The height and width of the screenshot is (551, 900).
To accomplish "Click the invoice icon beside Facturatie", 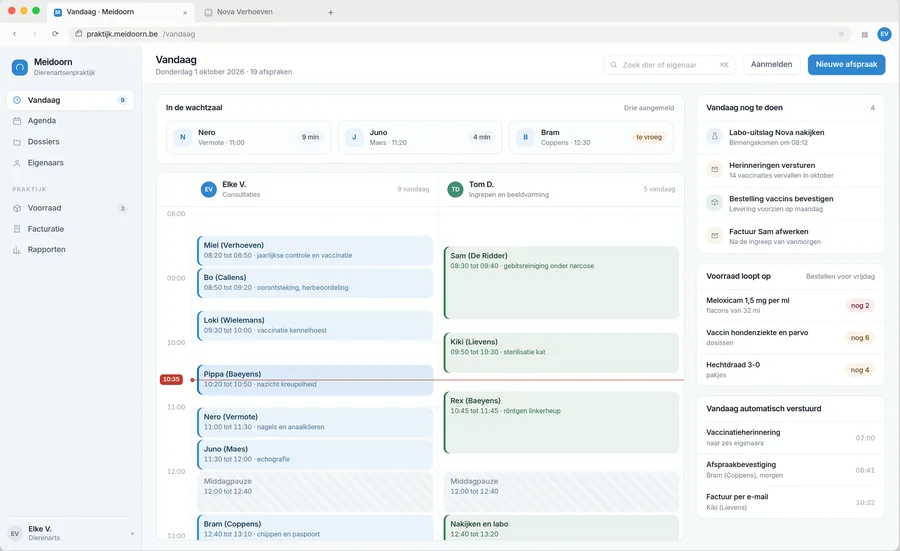I will pos(17,229).
